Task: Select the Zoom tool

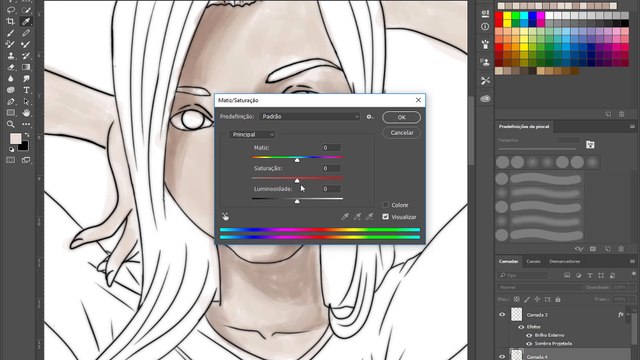Action: [11, 124]
